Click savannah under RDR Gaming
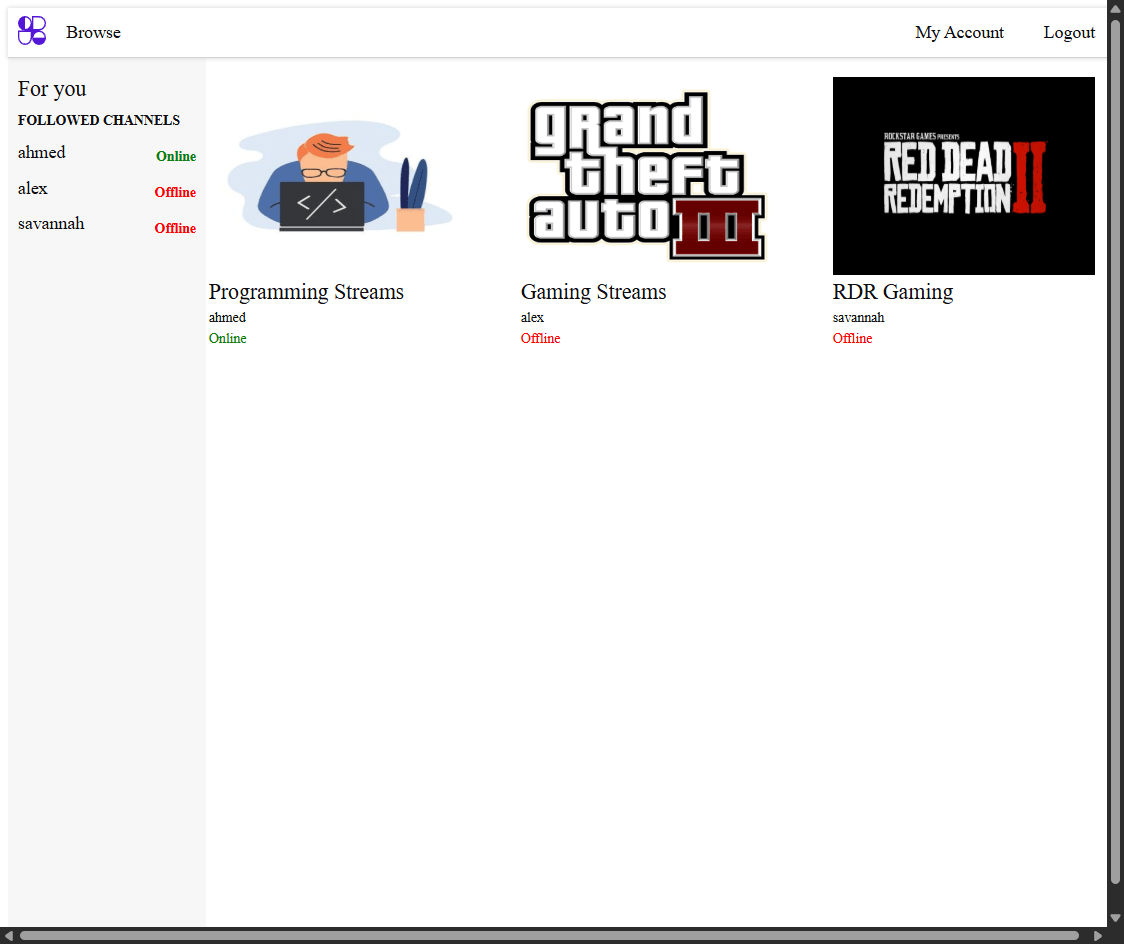This screenshot has width=1124, height=944. [858, 318]
